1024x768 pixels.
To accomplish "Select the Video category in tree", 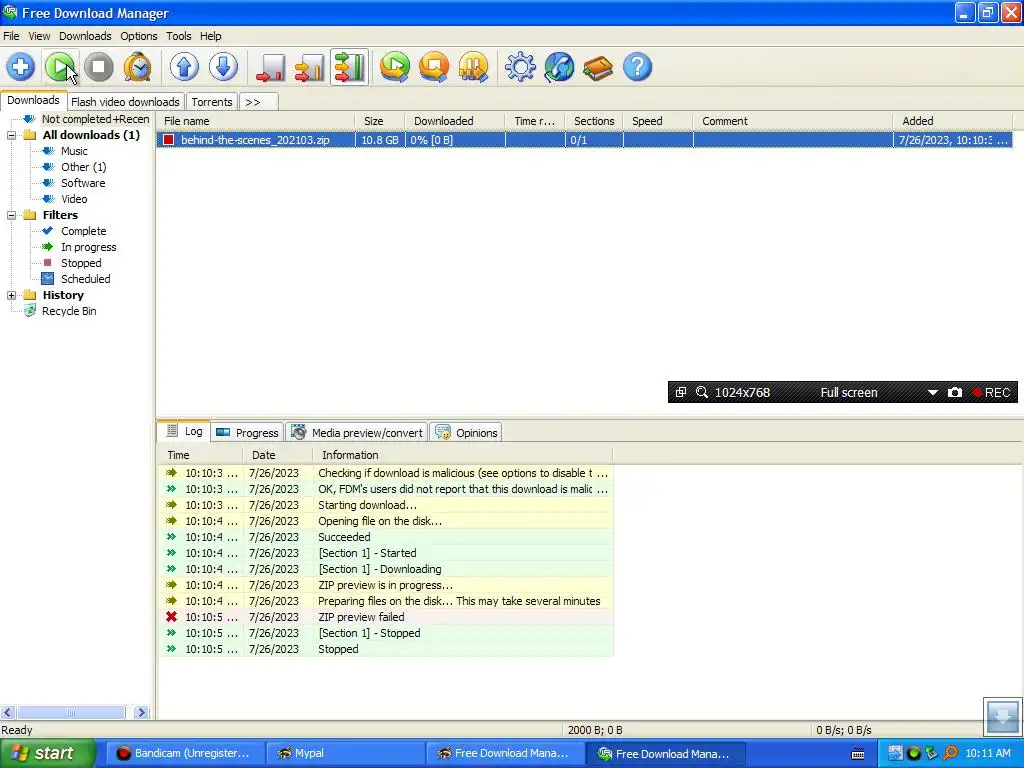I will click(74, 199).
